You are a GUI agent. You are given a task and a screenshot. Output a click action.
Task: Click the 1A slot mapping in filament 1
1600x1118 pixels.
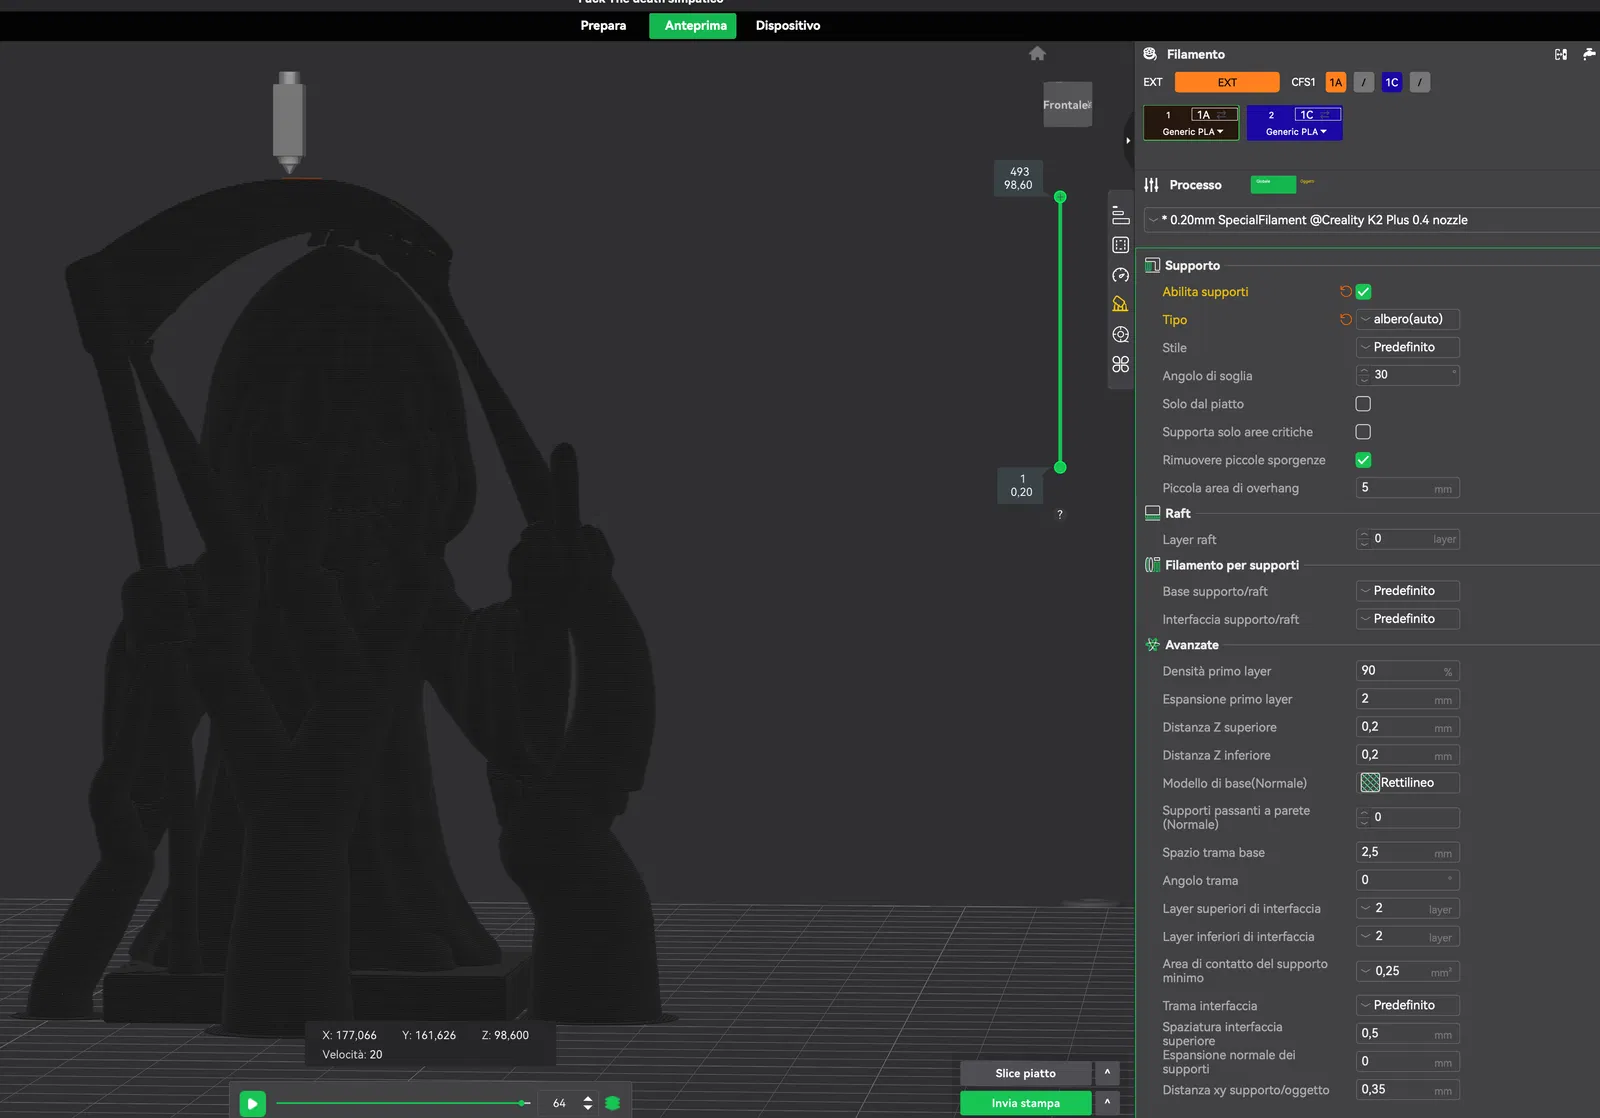pyautogui.click(x=1214, y=115)
